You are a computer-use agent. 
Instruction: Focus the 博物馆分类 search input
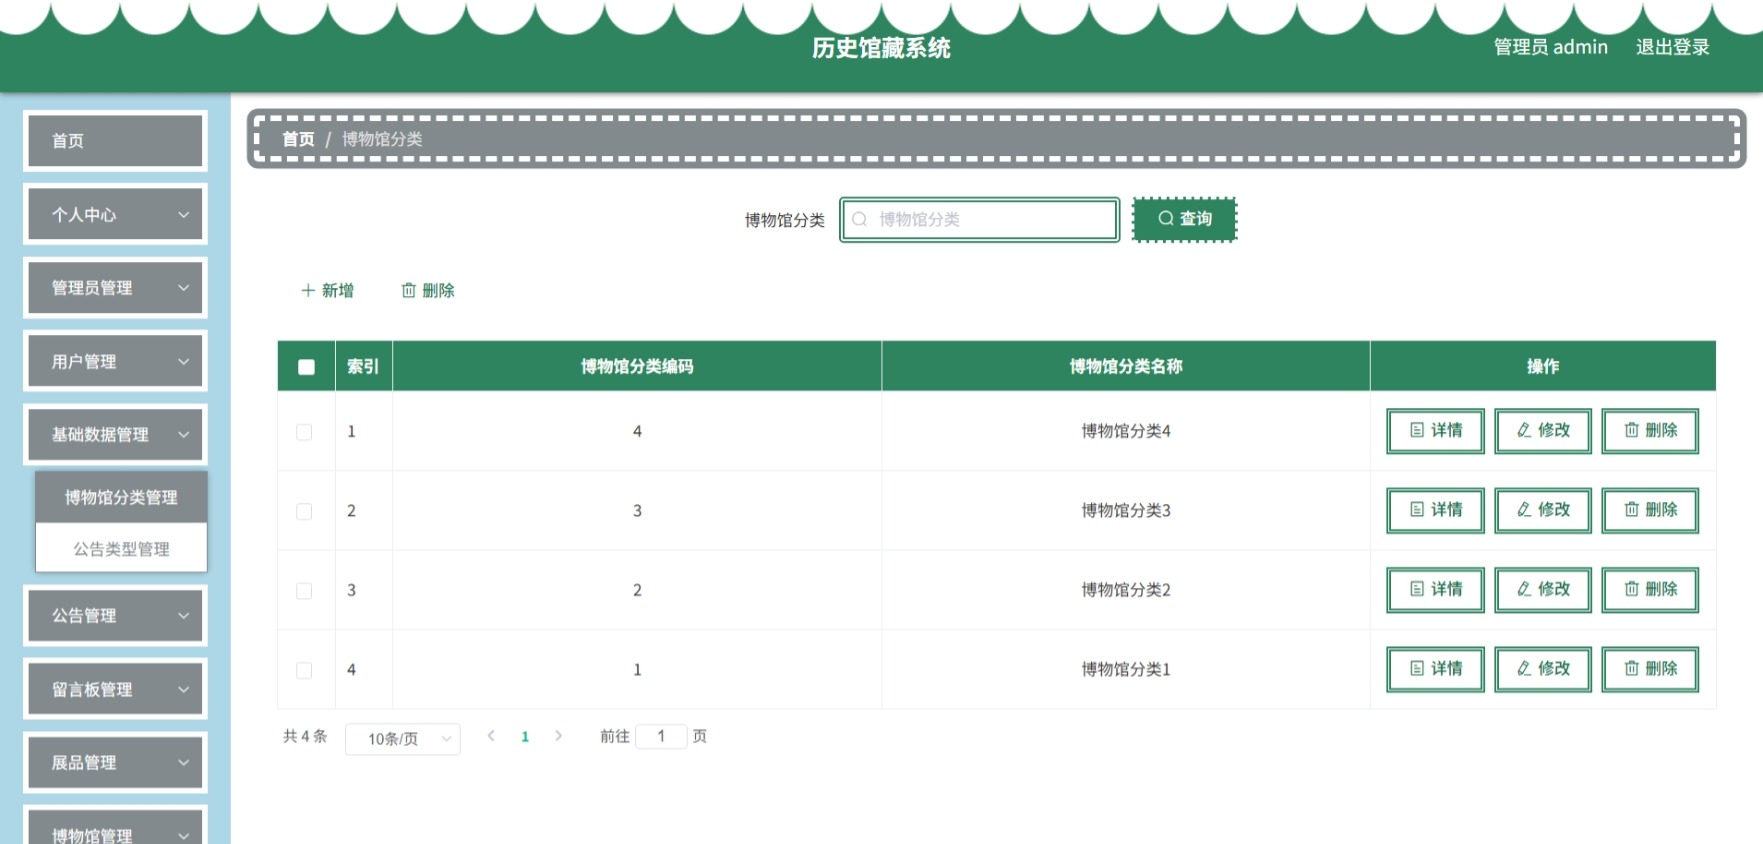[x=979, y=220]
